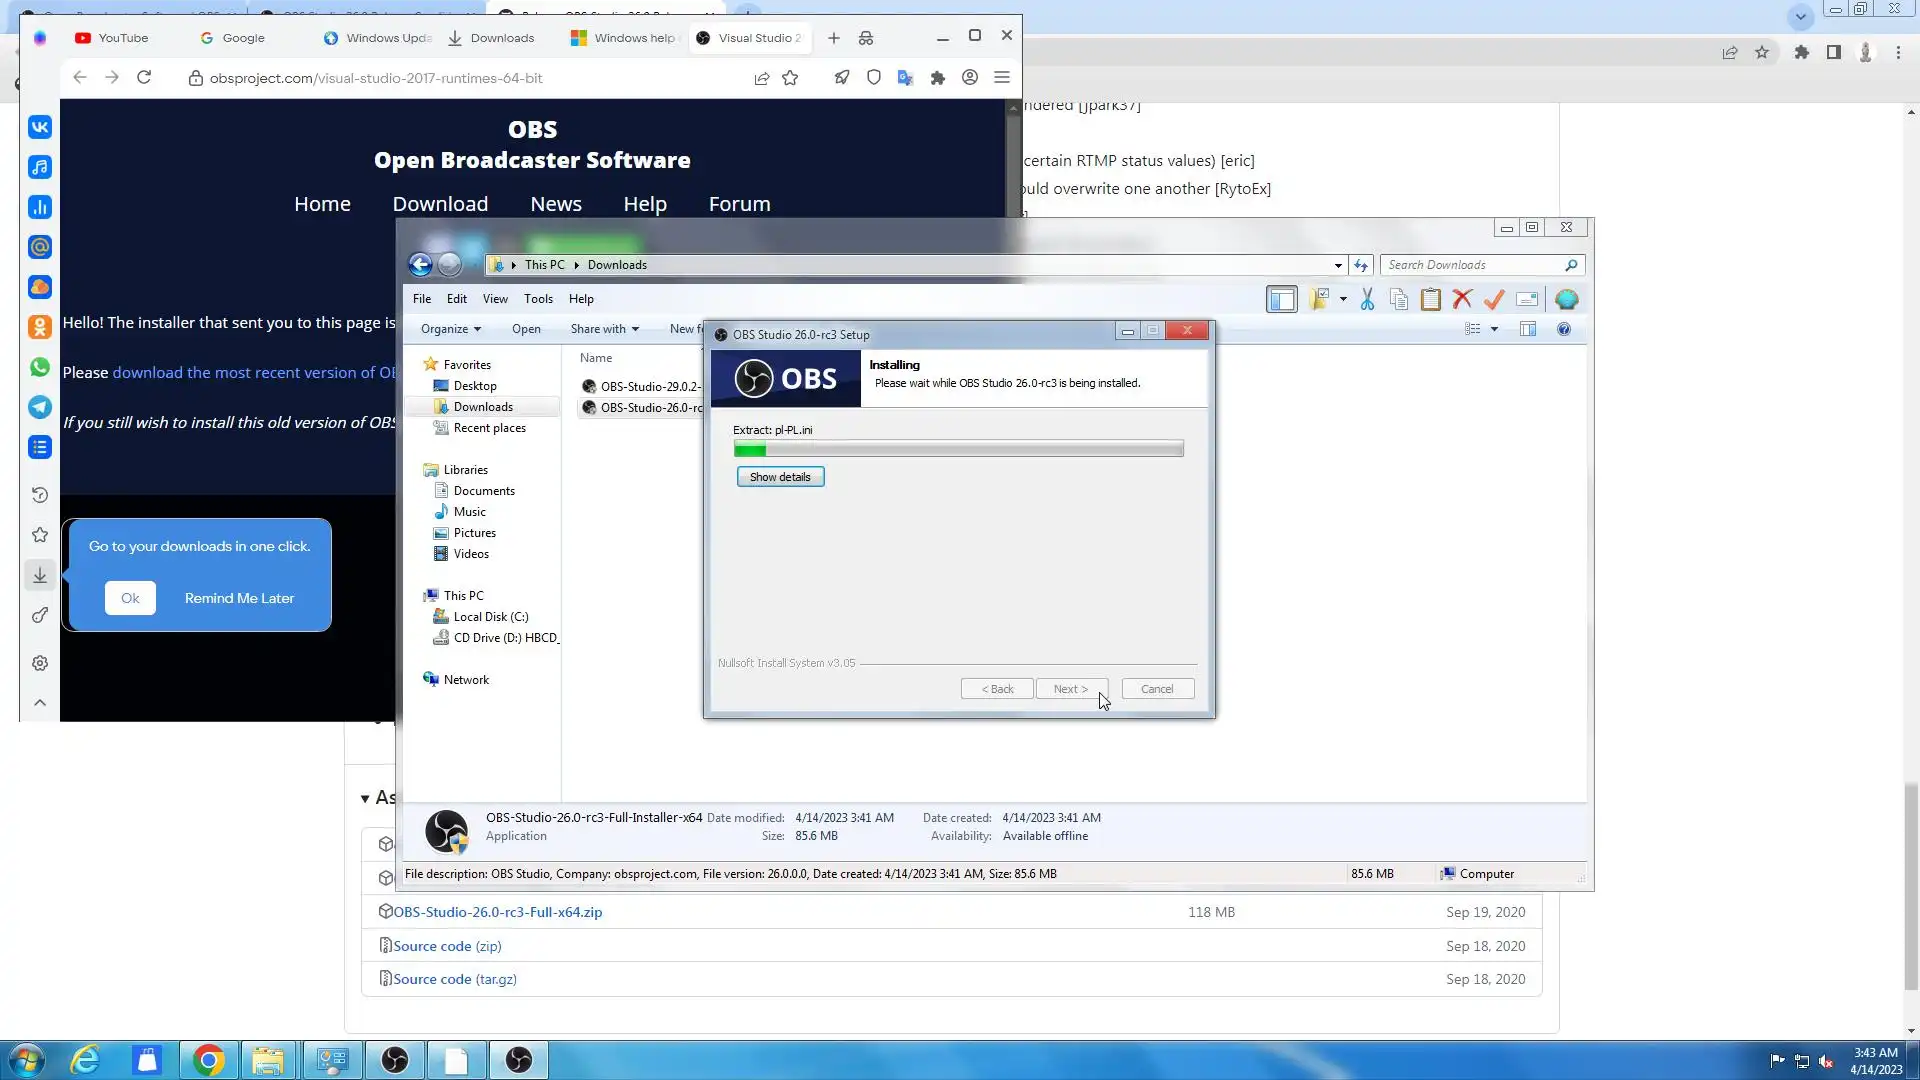
Task: Click the Show details button
Action: (780, 477)
